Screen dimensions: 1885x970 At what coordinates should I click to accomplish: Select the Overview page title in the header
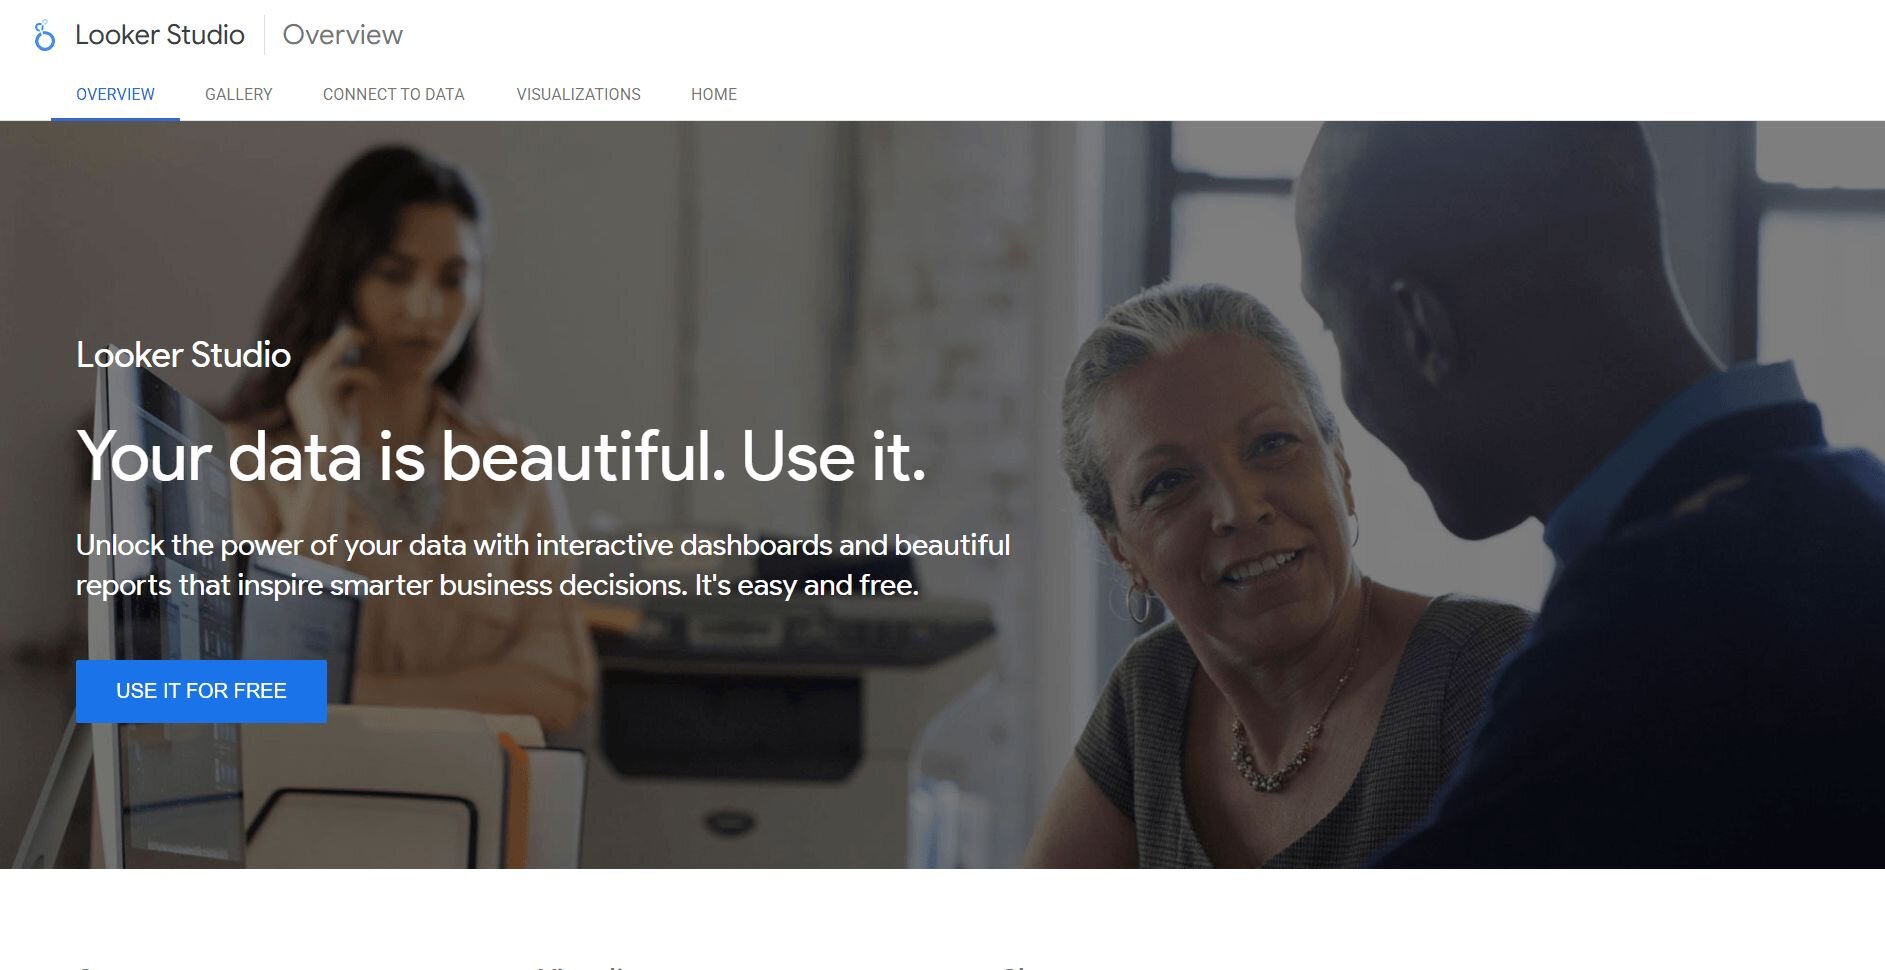pos(343,35)
